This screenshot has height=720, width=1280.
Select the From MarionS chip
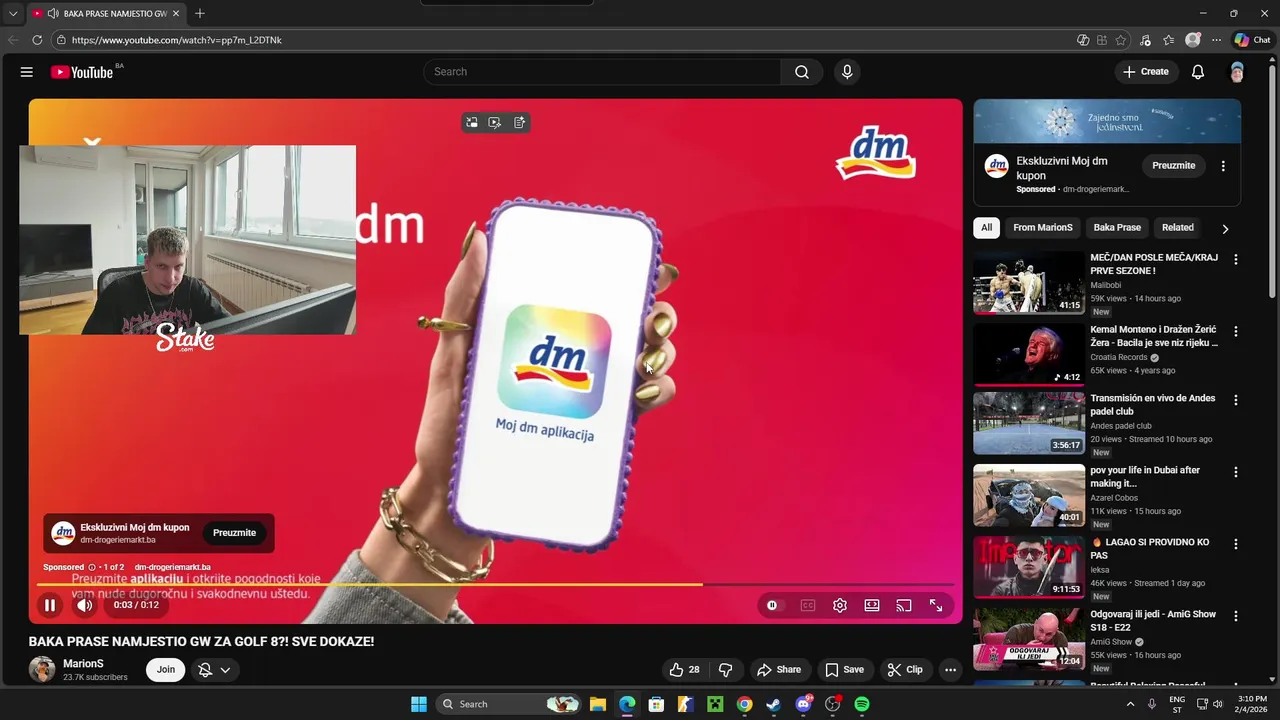pos(1042,228)
